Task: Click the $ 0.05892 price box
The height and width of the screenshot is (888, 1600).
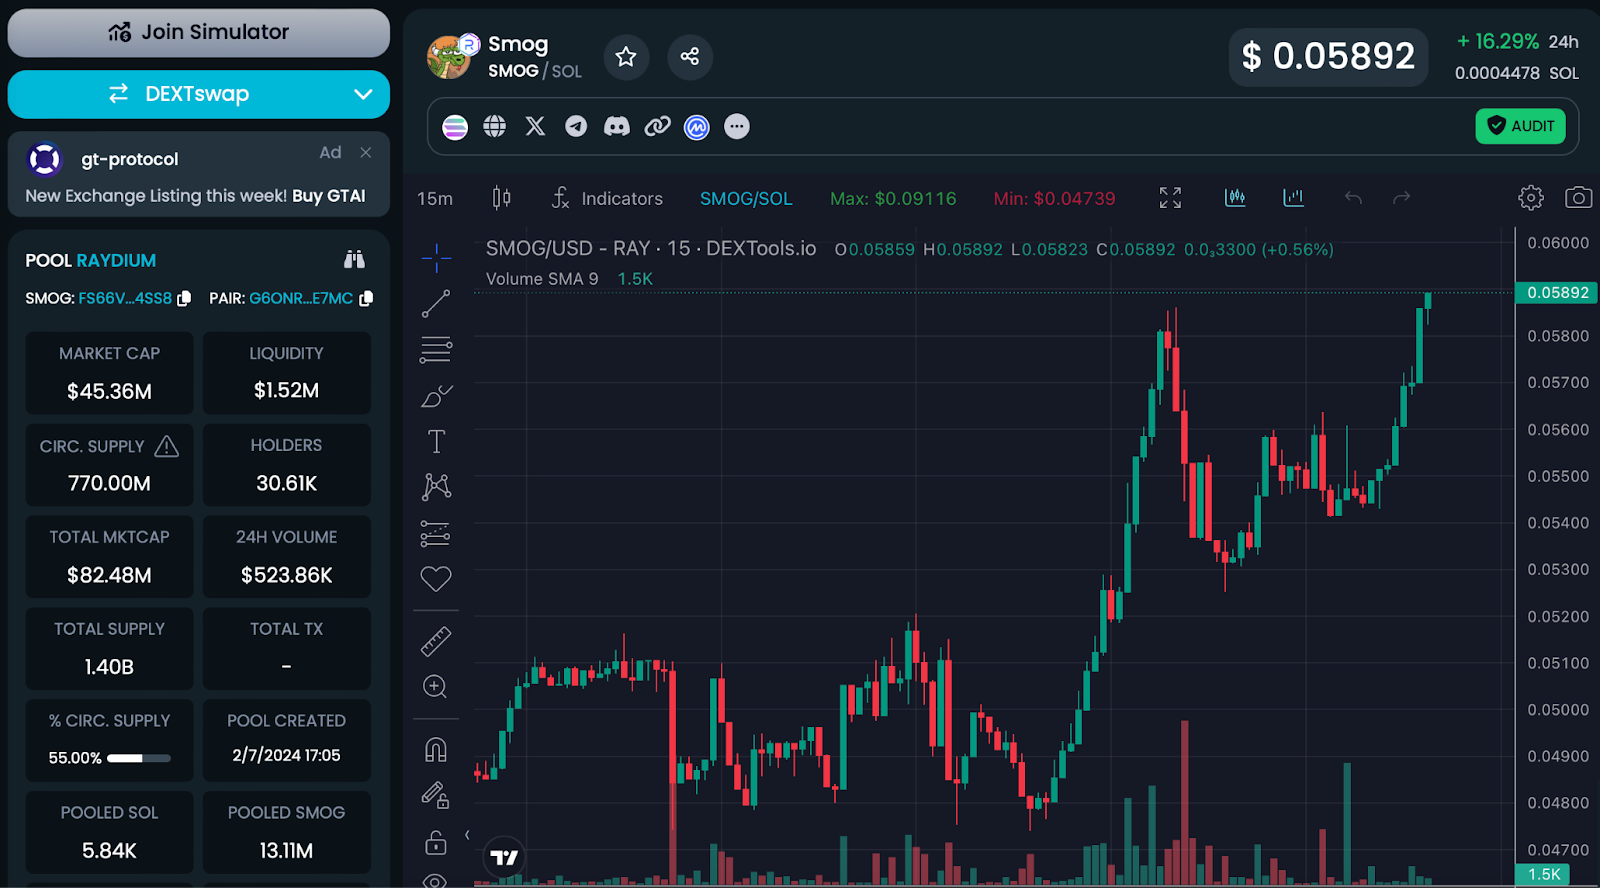Action: [1328, 57]
